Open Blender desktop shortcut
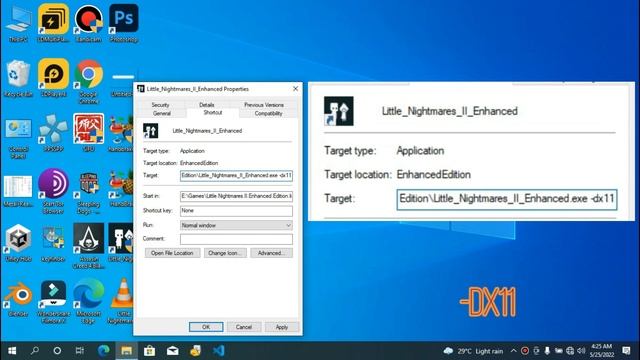 (x=18, y=299)
